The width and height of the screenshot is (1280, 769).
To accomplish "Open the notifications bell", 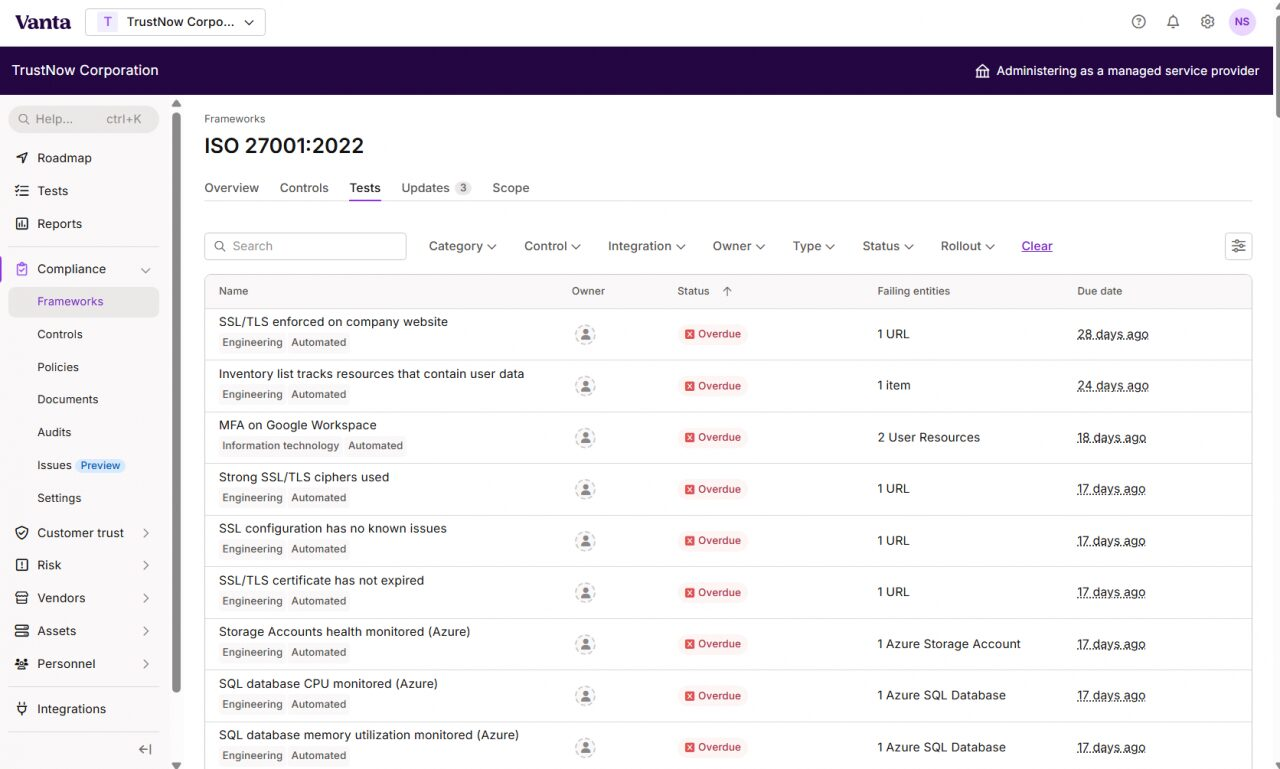I will (x=1173, y=22).
